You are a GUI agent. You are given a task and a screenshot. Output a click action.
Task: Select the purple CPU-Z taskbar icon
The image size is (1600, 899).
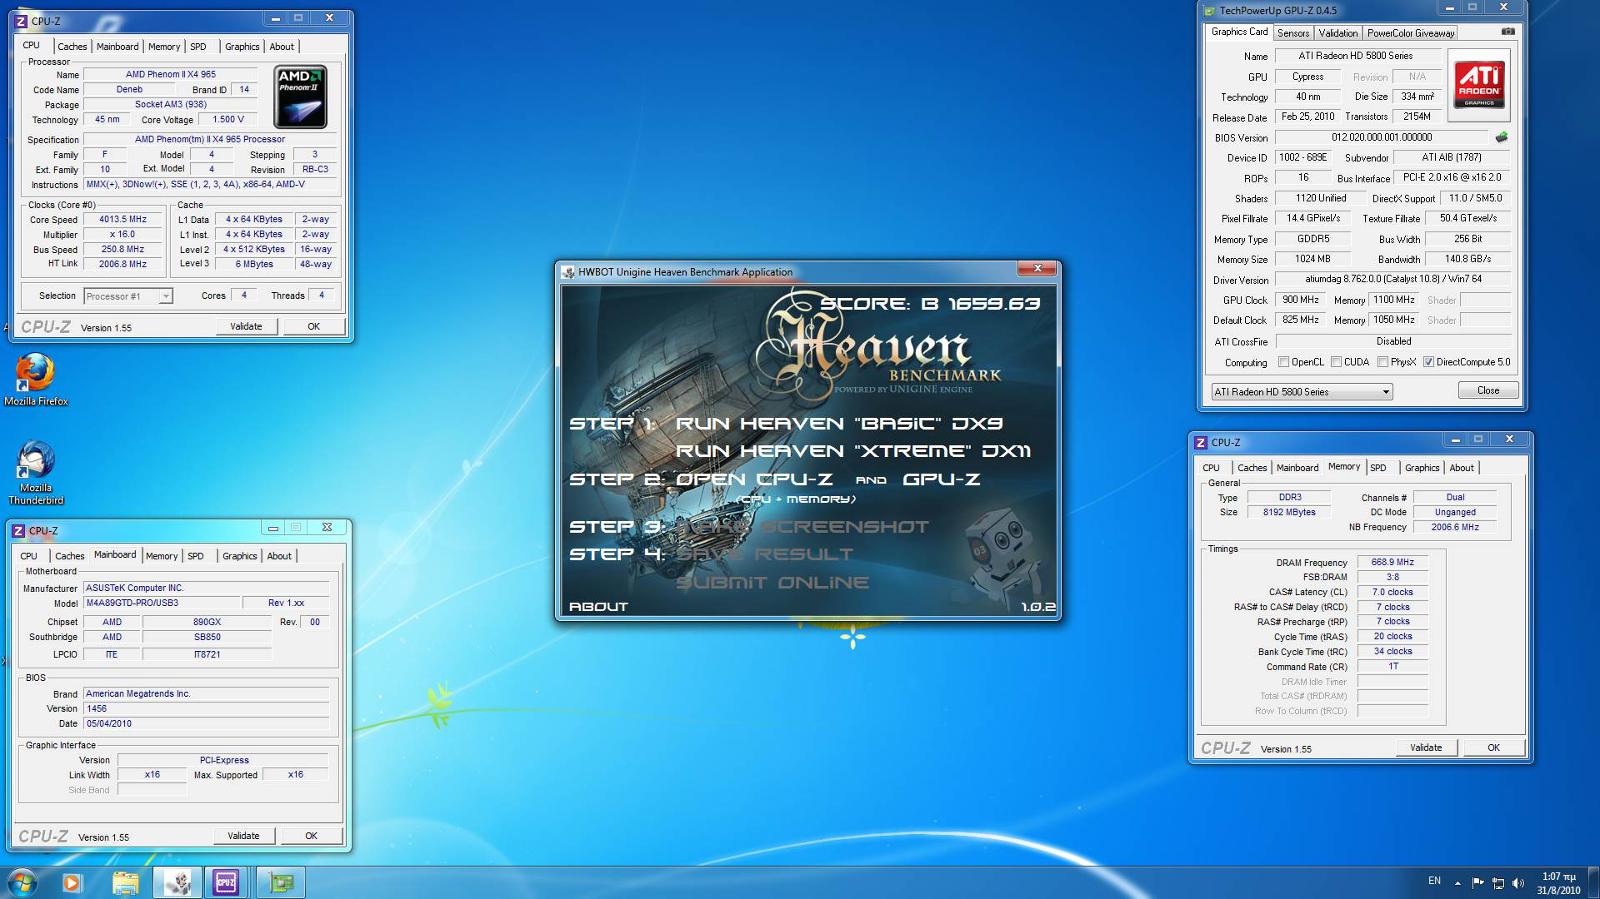[x=226, y=882]
